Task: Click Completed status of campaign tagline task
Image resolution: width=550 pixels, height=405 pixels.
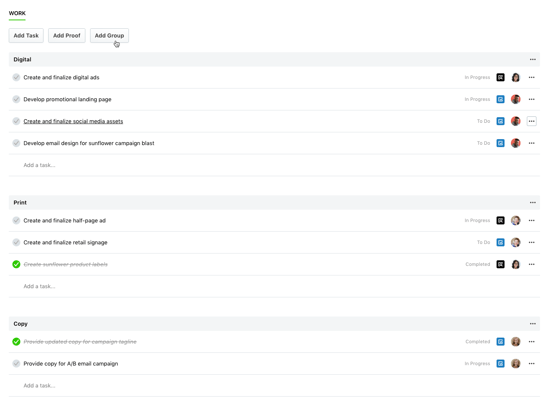Action: pos(478,342)
